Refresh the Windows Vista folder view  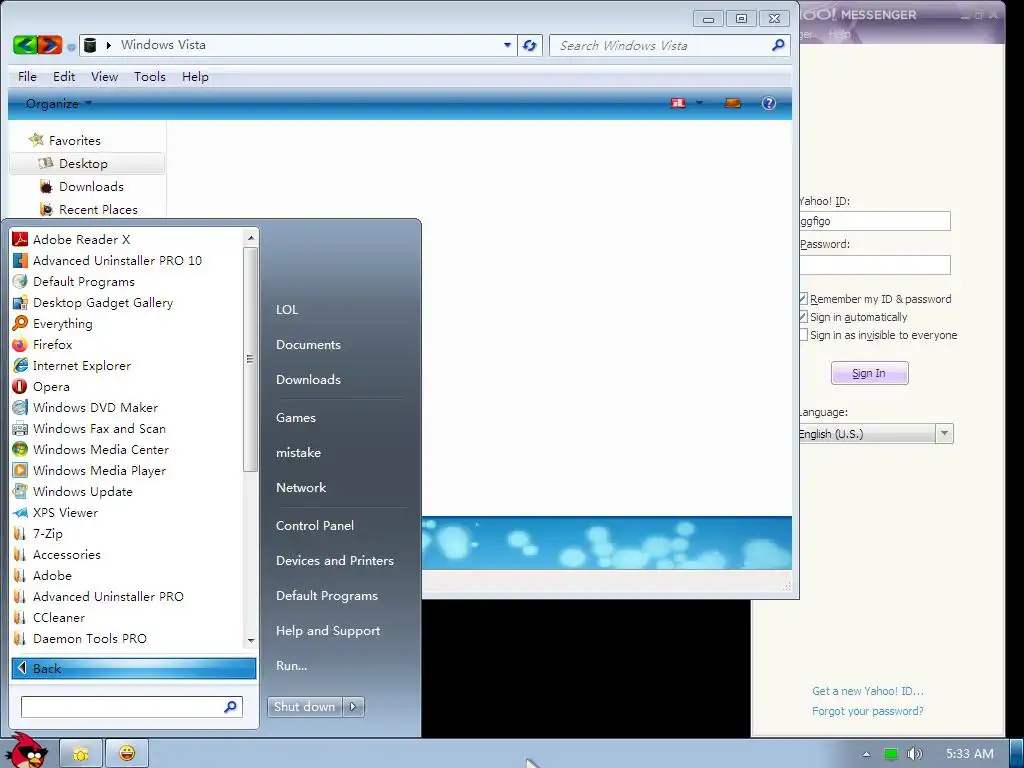pos(530,45)
